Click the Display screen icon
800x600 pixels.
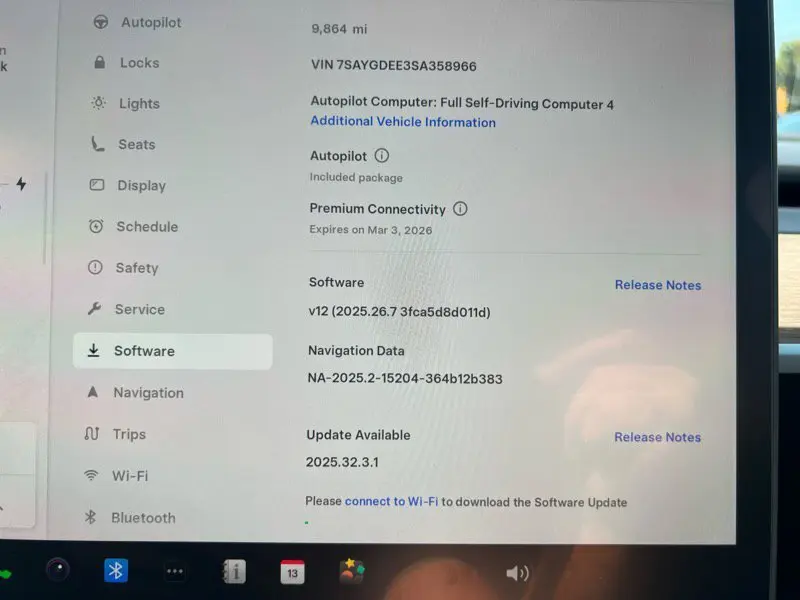click(x=96, y=185)
